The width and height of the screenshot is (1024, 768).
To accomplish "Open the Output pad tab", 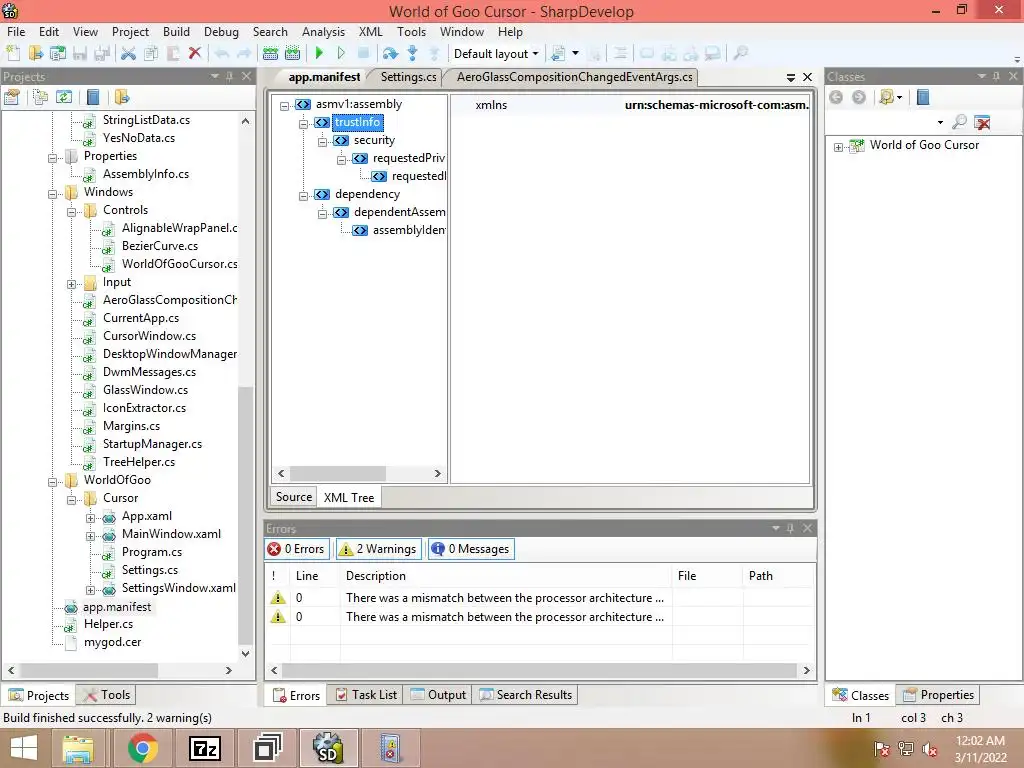I will (439, 695).
